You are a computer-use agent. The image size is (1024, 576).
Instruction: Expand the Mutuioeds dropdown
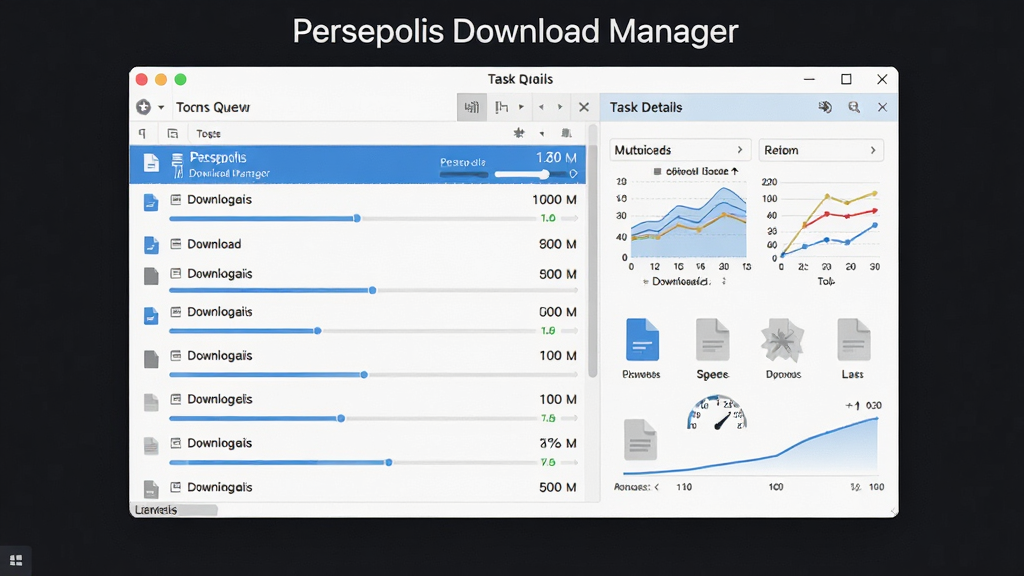[680, 150]
